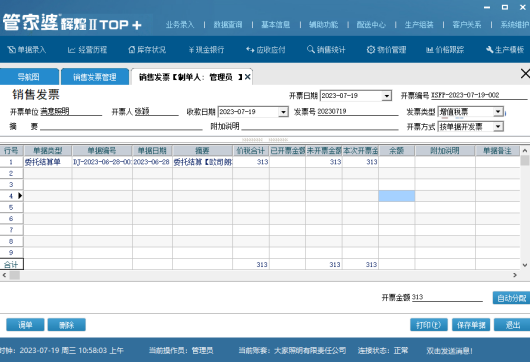The height and width of the screenshot is (362, 530).
Task: Click the horizontal scrollbar left arrow
Action: coord(4,275)
